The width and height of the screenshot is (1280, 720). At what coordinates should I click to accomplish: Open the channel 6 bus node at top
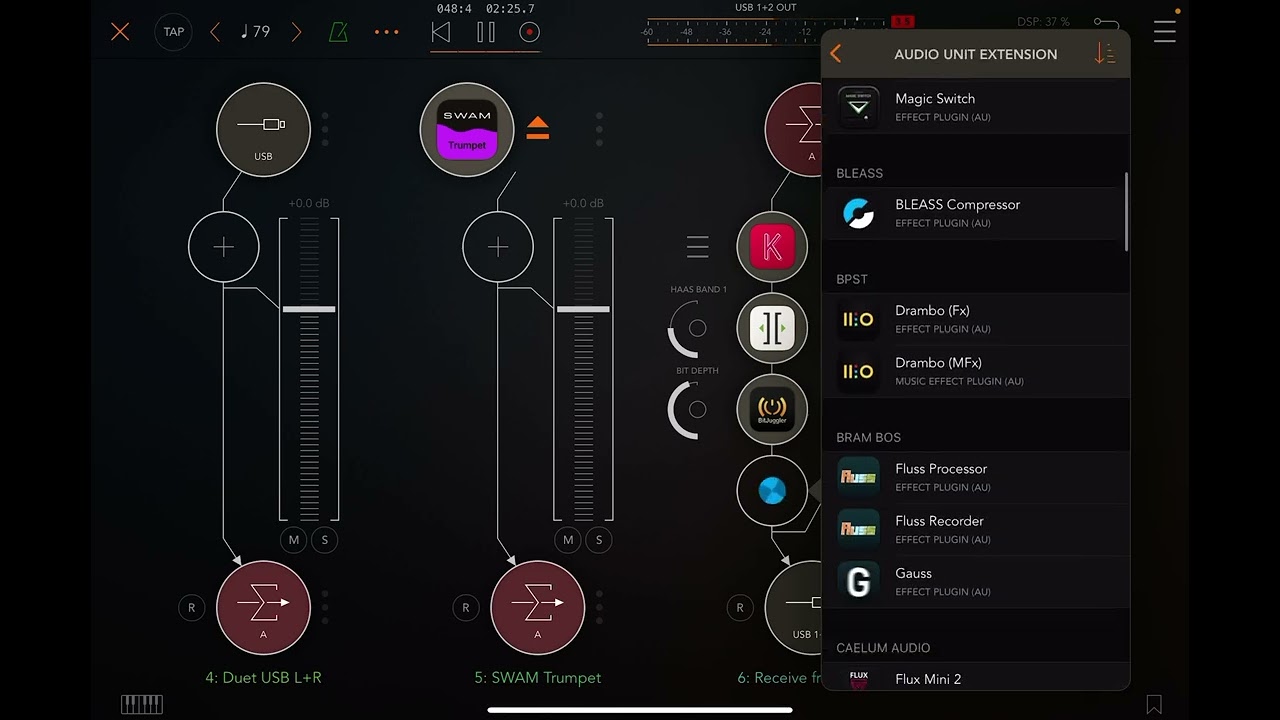[794, 130]
